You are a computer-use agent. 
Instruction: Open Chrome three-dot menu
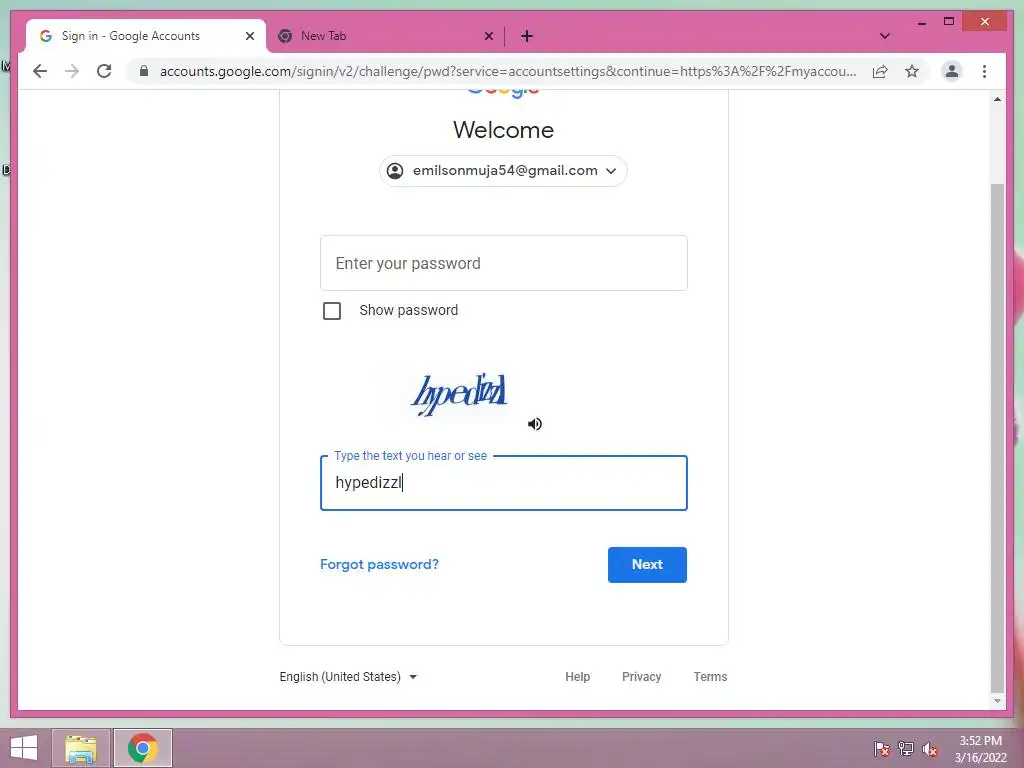[984, 71]
